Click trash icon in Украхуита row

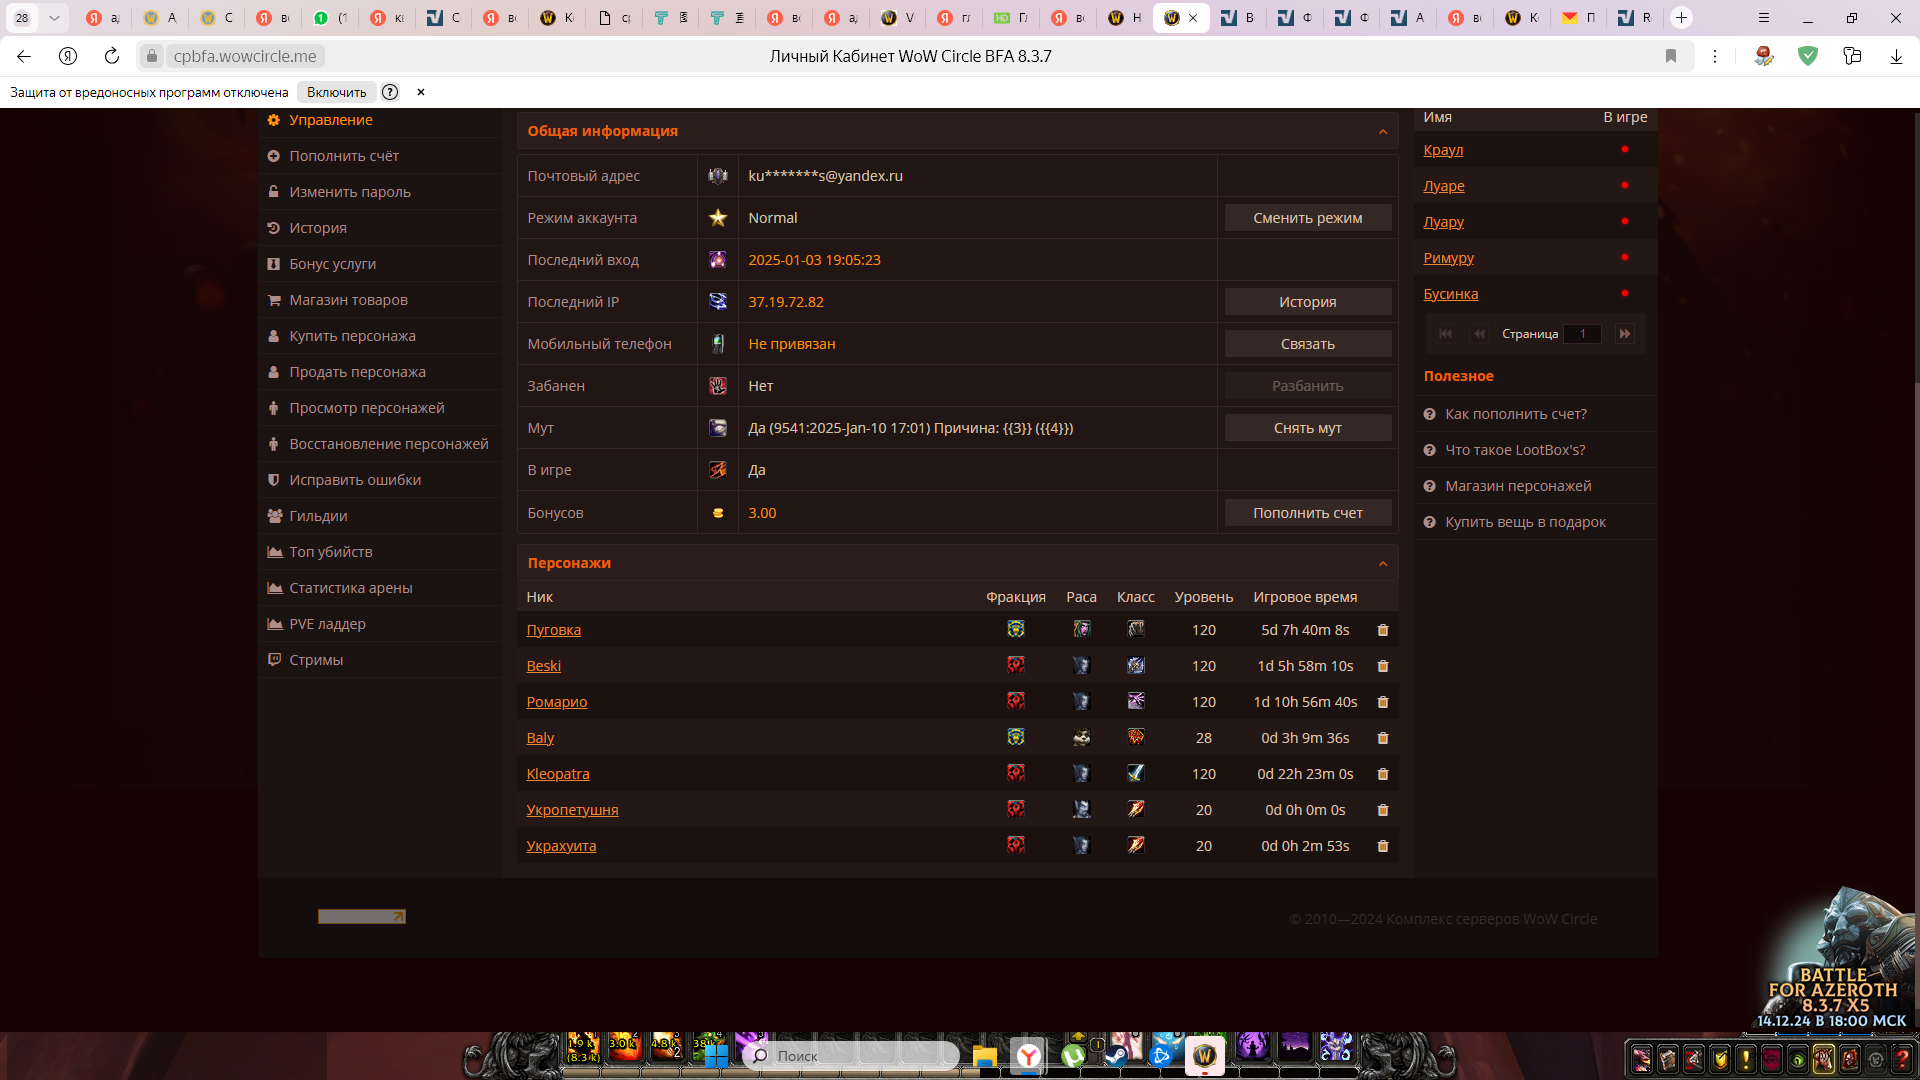(x=1383, y=846)
